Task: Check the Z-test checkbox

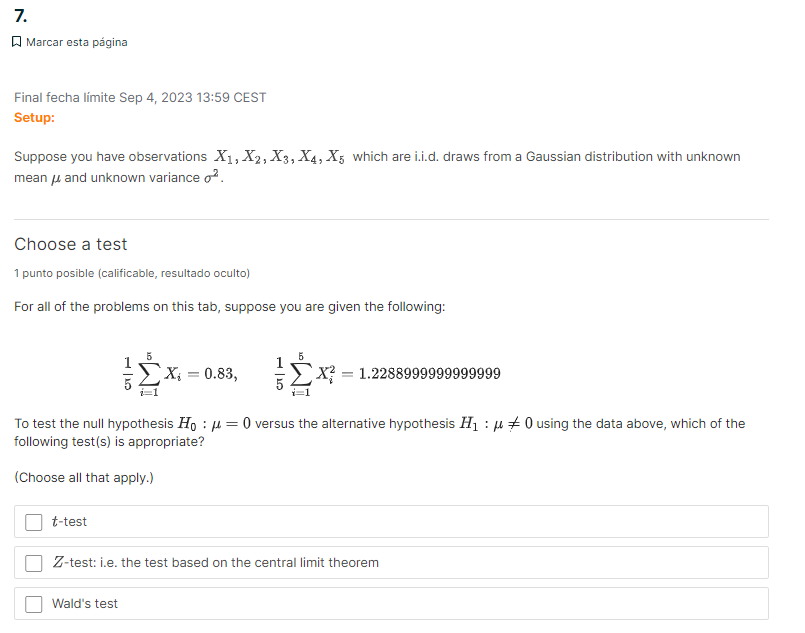Action: pos(33,562)
